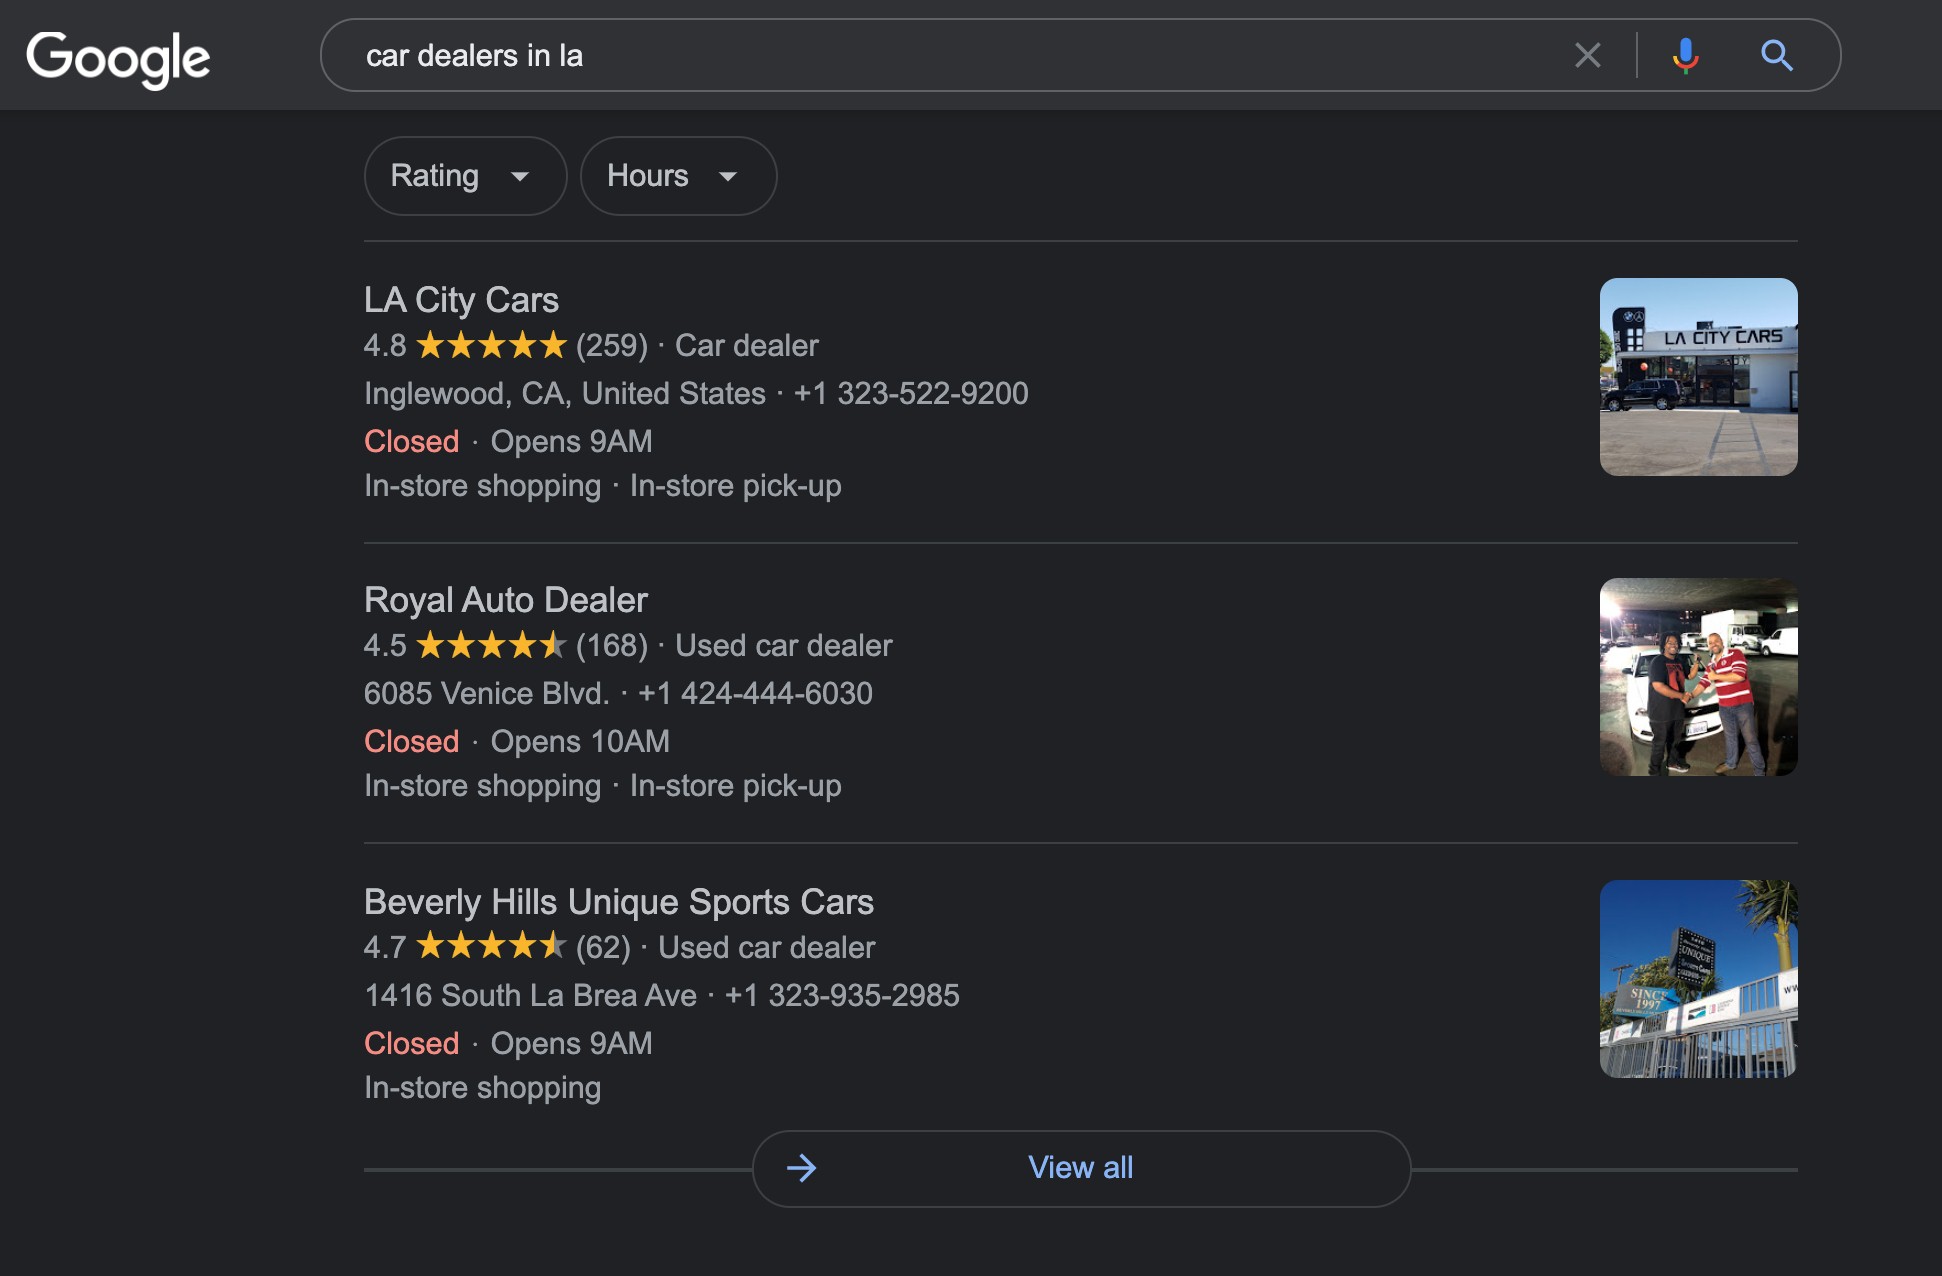Click phone number +1 323-935-2985
This screenshot has height=1276, width=1942.
click(x=842, y=996)
